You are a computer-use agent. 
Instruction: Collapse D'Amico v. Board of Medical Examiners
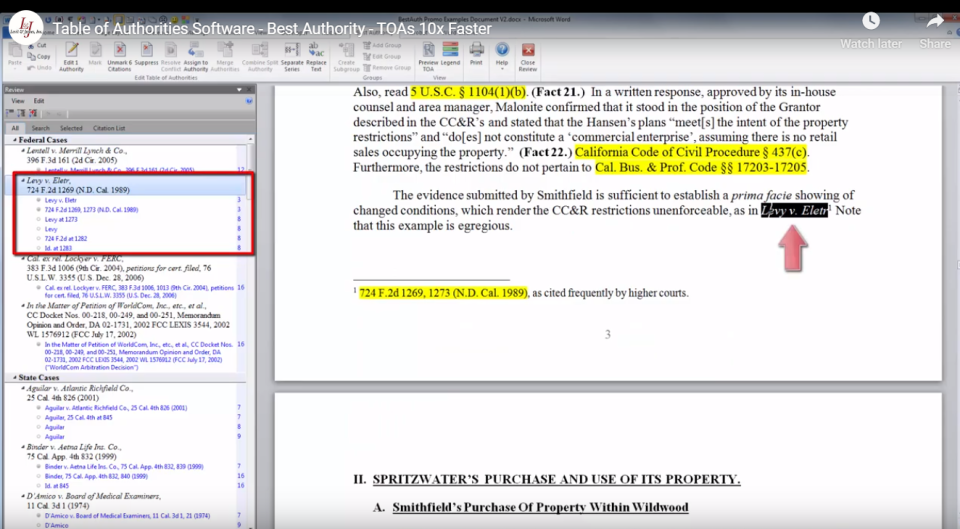coord(23,496)
